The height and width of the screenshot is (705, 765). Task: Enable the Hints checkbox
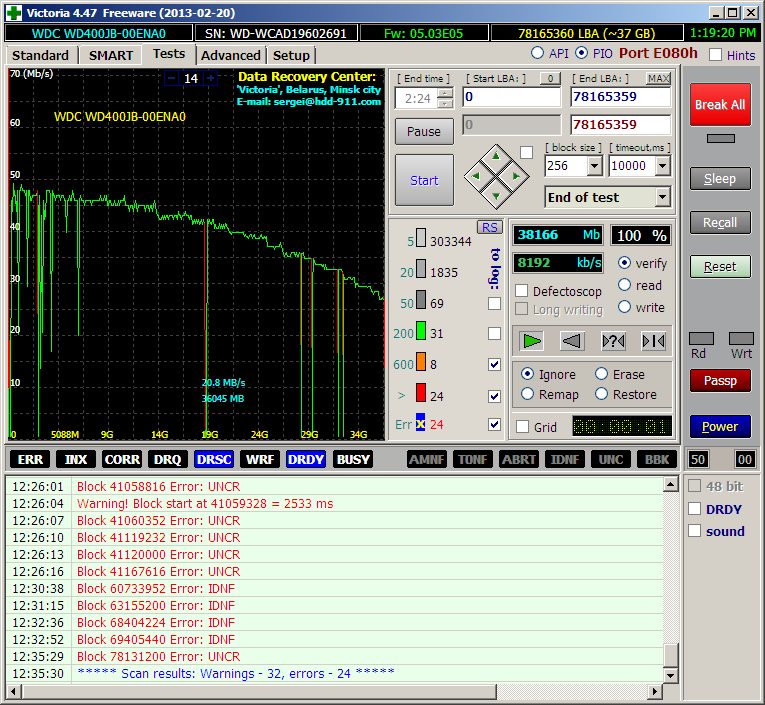pos(715,55)
